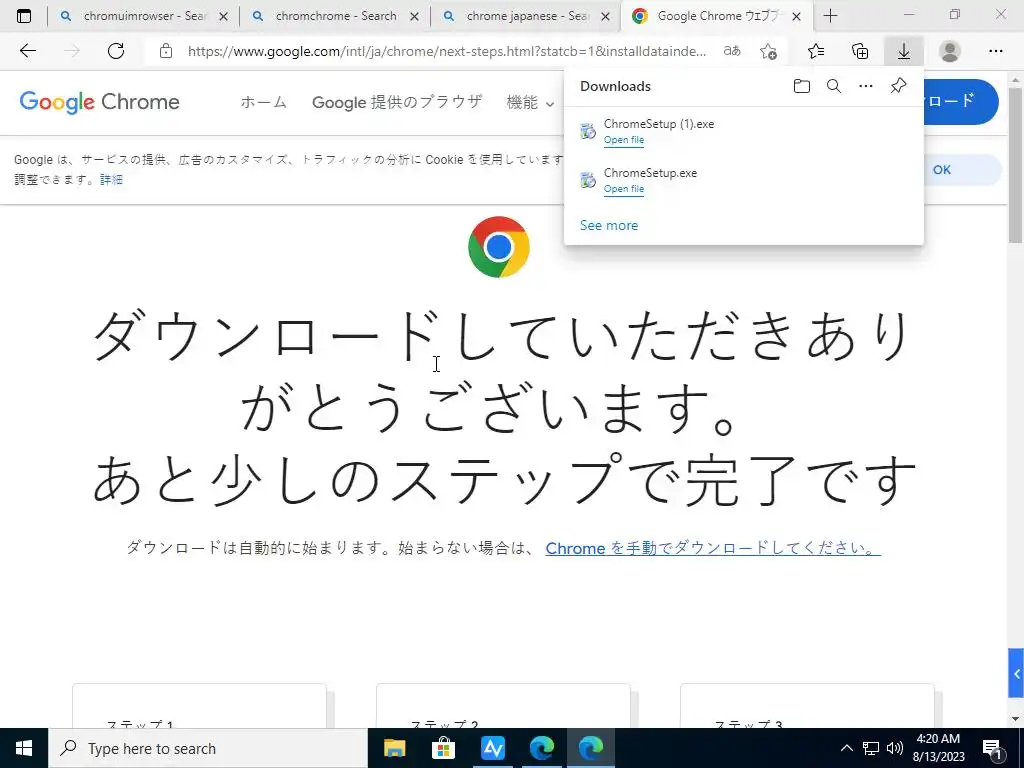Close the chrome japanese search tab
The width and height of the screenshot is (1024, 768).
pos(605,17)
